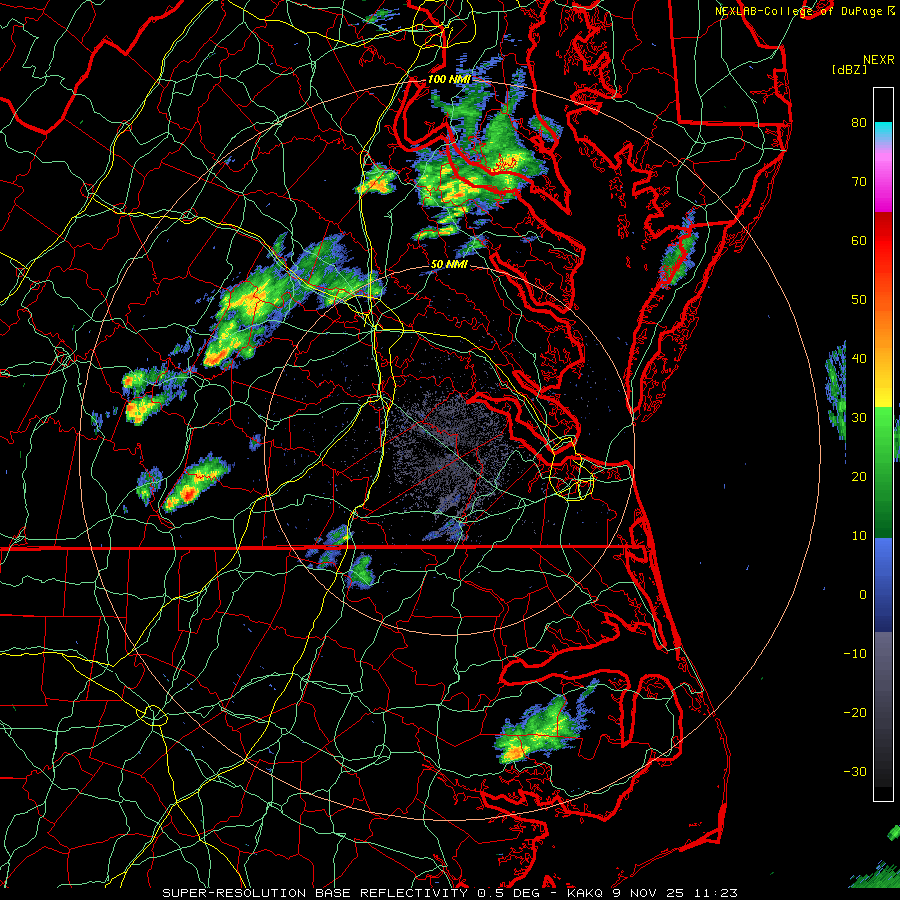Screen dimensions: 900x900
Task: Click the 80 dBZ legend value
Action: (859, 123)
